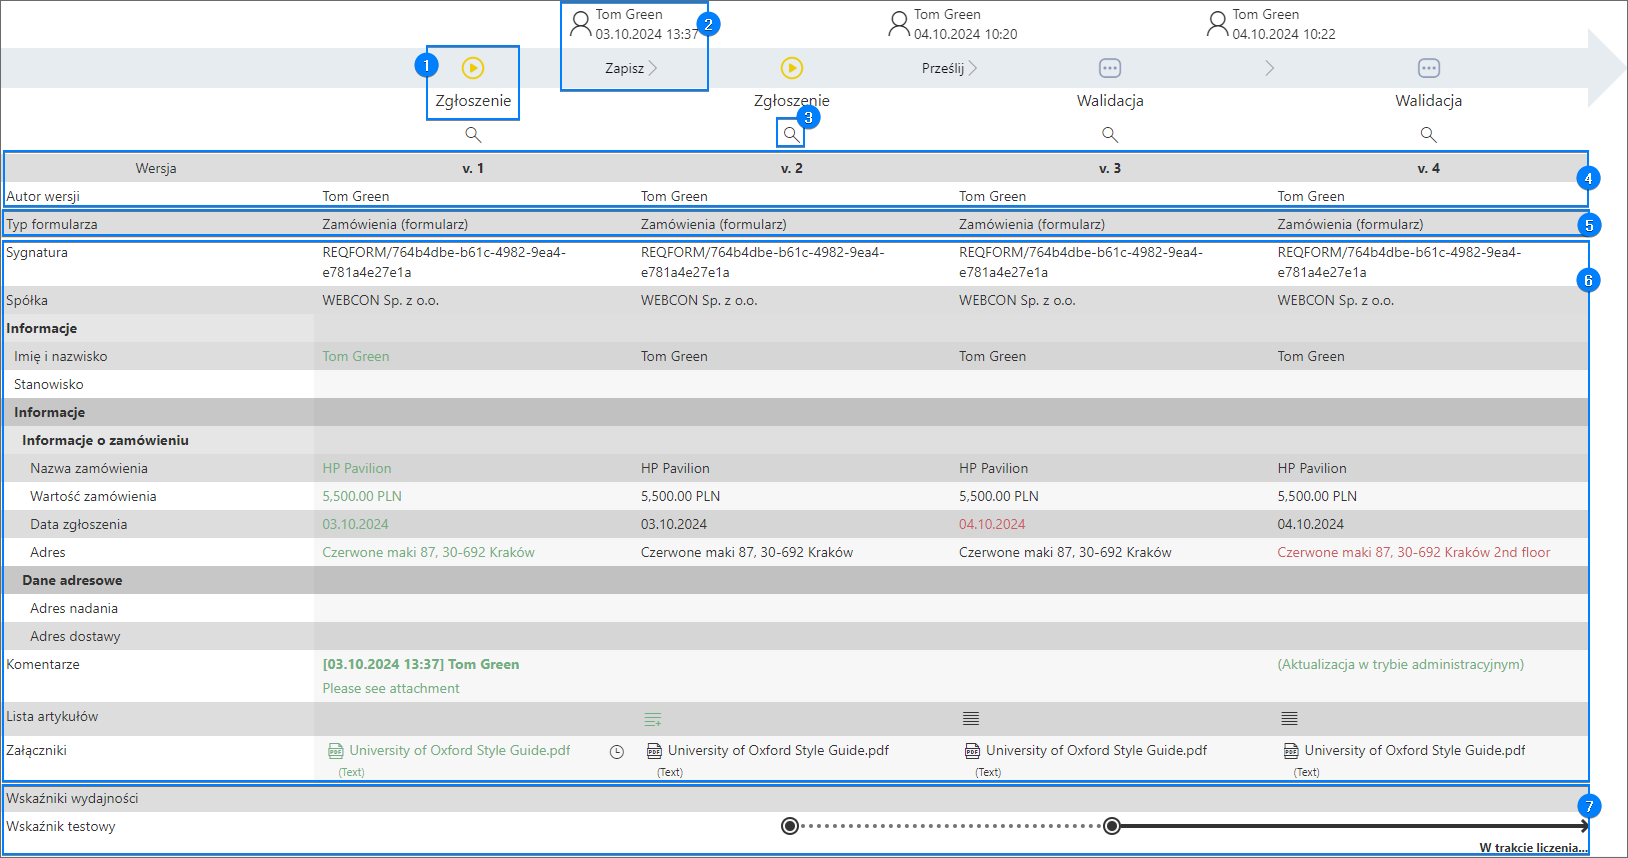The height and width of the screenshot is (858, 1628).
Task: Click the unlabeled chevron between the Walidacja steps
Action: click(x=1269, y=68)
